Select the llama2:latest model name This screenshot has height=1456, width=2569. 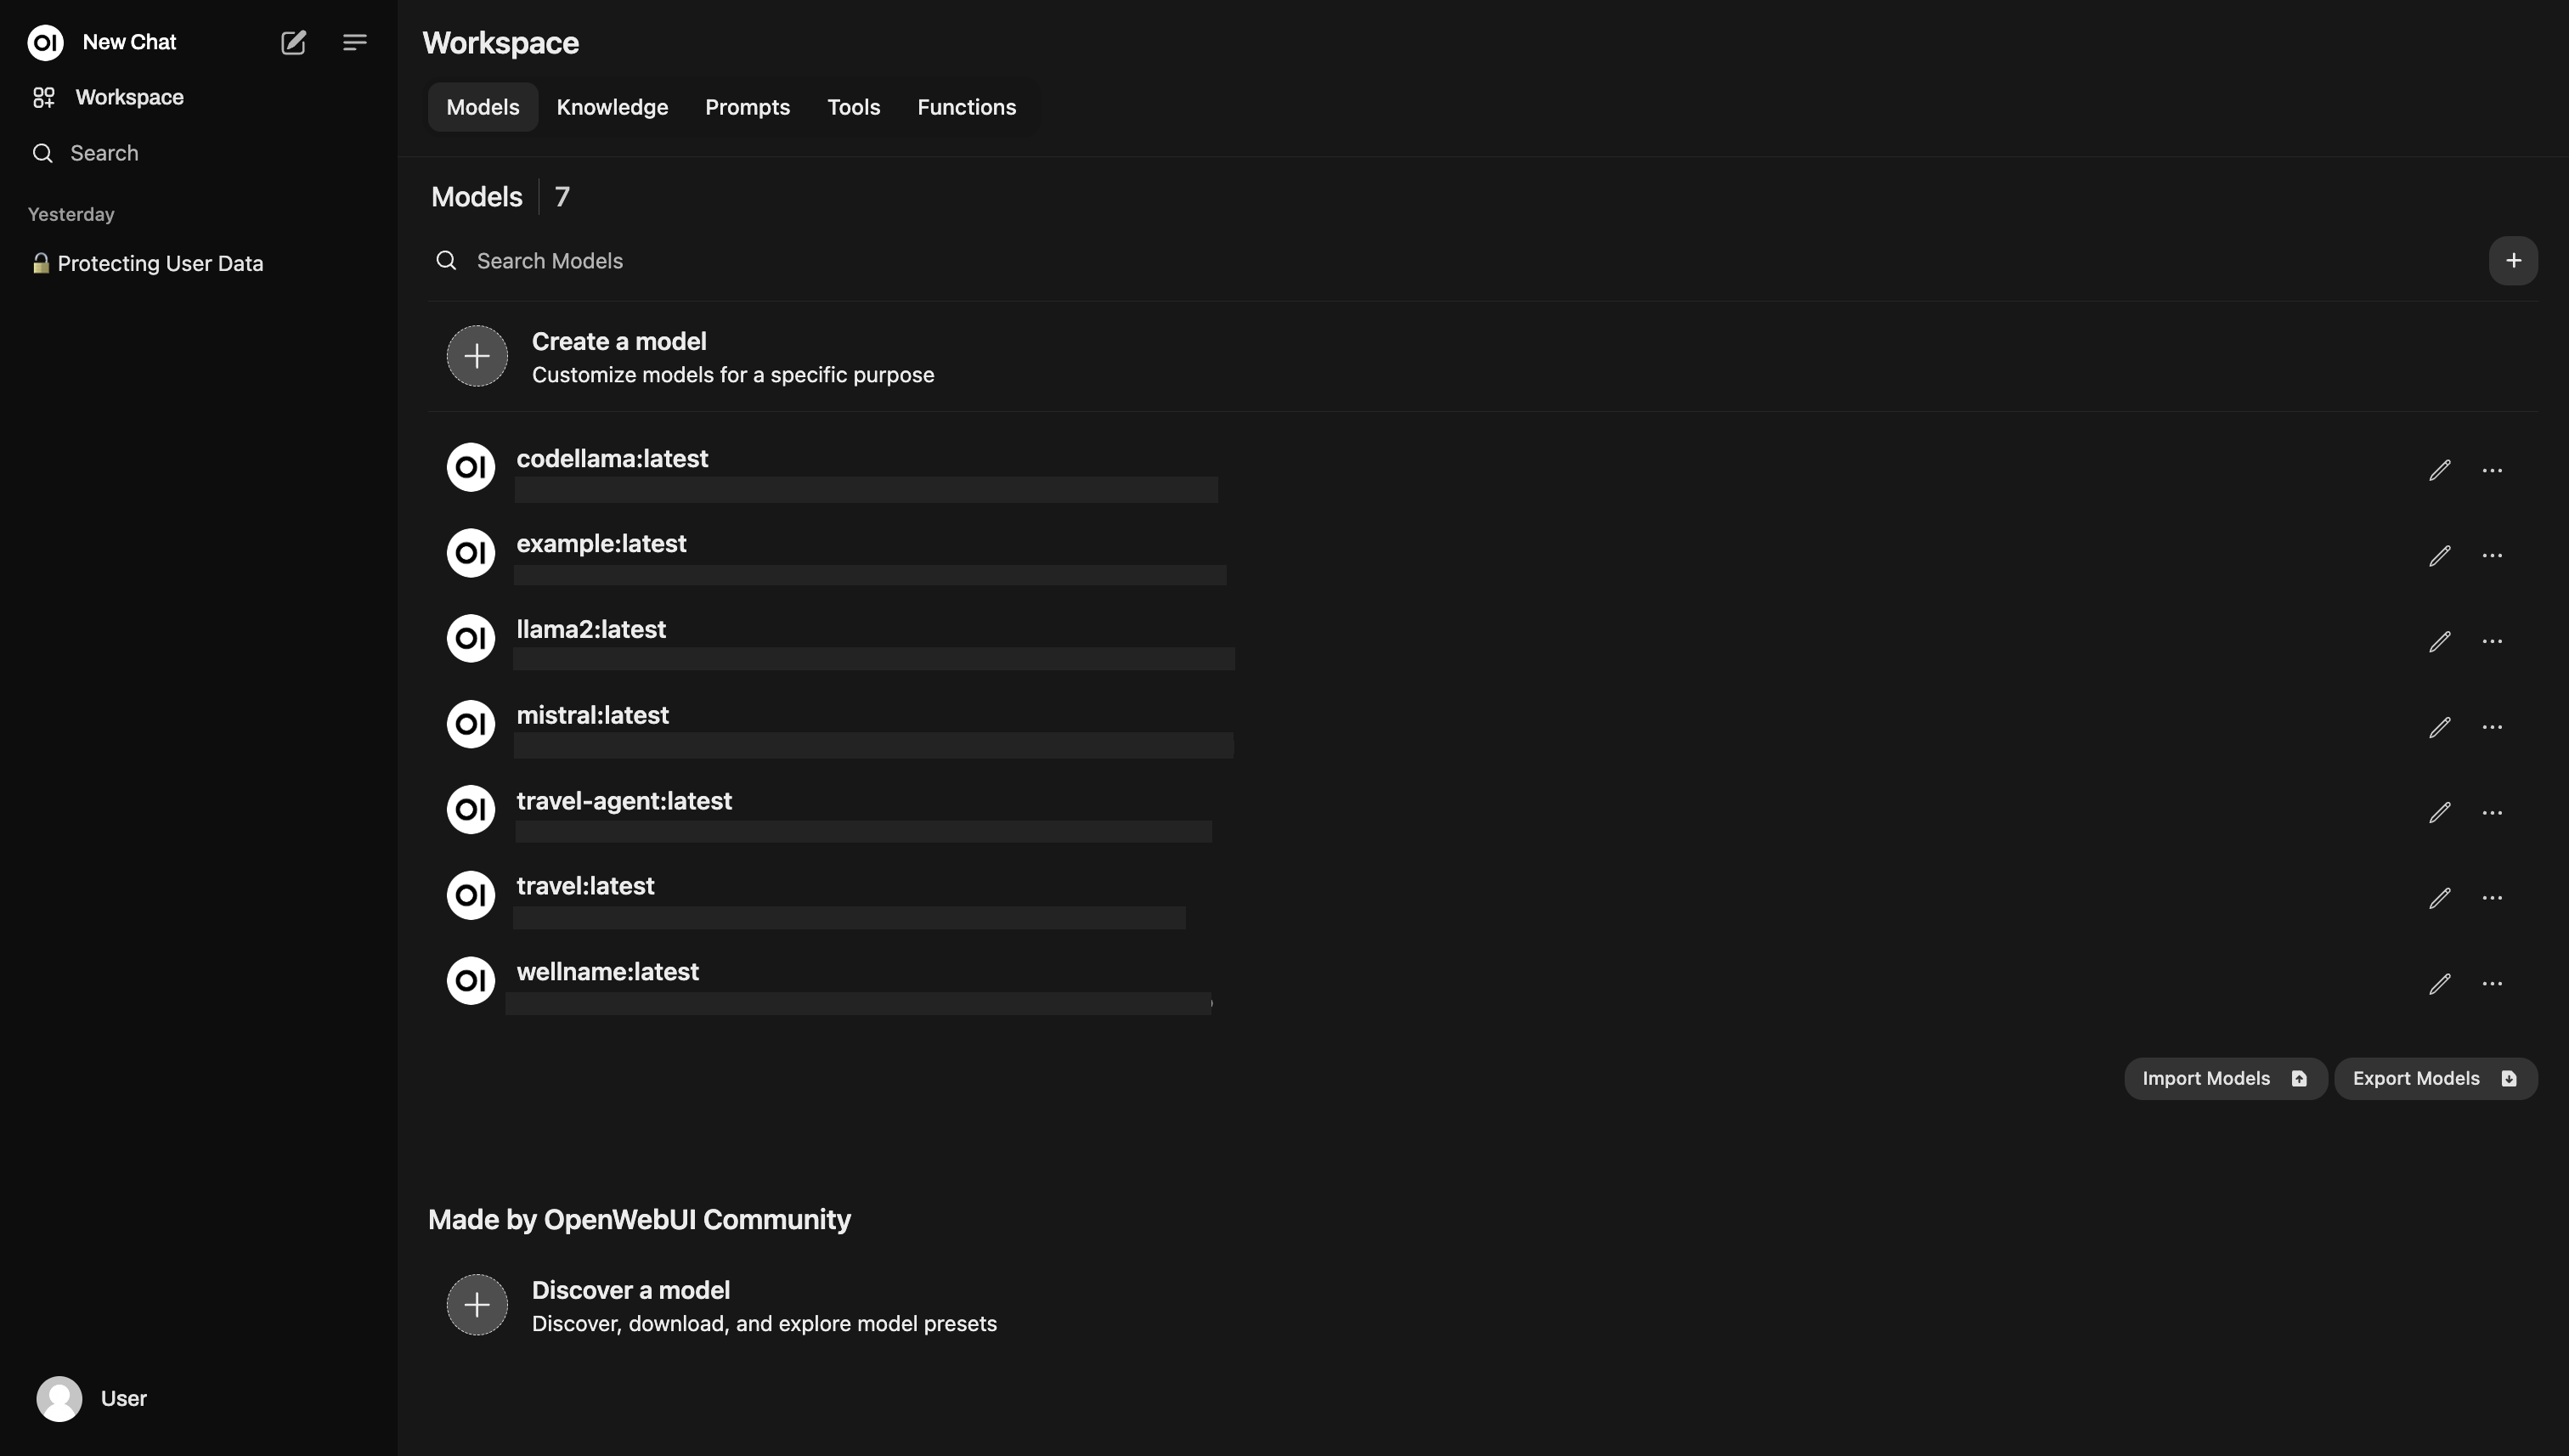click(x=591, y=630)
